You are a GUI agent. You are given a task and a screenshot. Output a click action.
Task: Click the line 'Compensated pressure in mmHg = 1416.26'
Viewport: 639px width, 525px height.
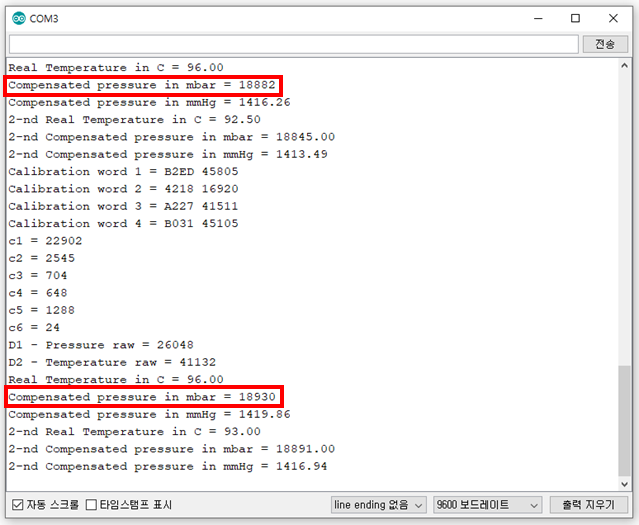149,102
